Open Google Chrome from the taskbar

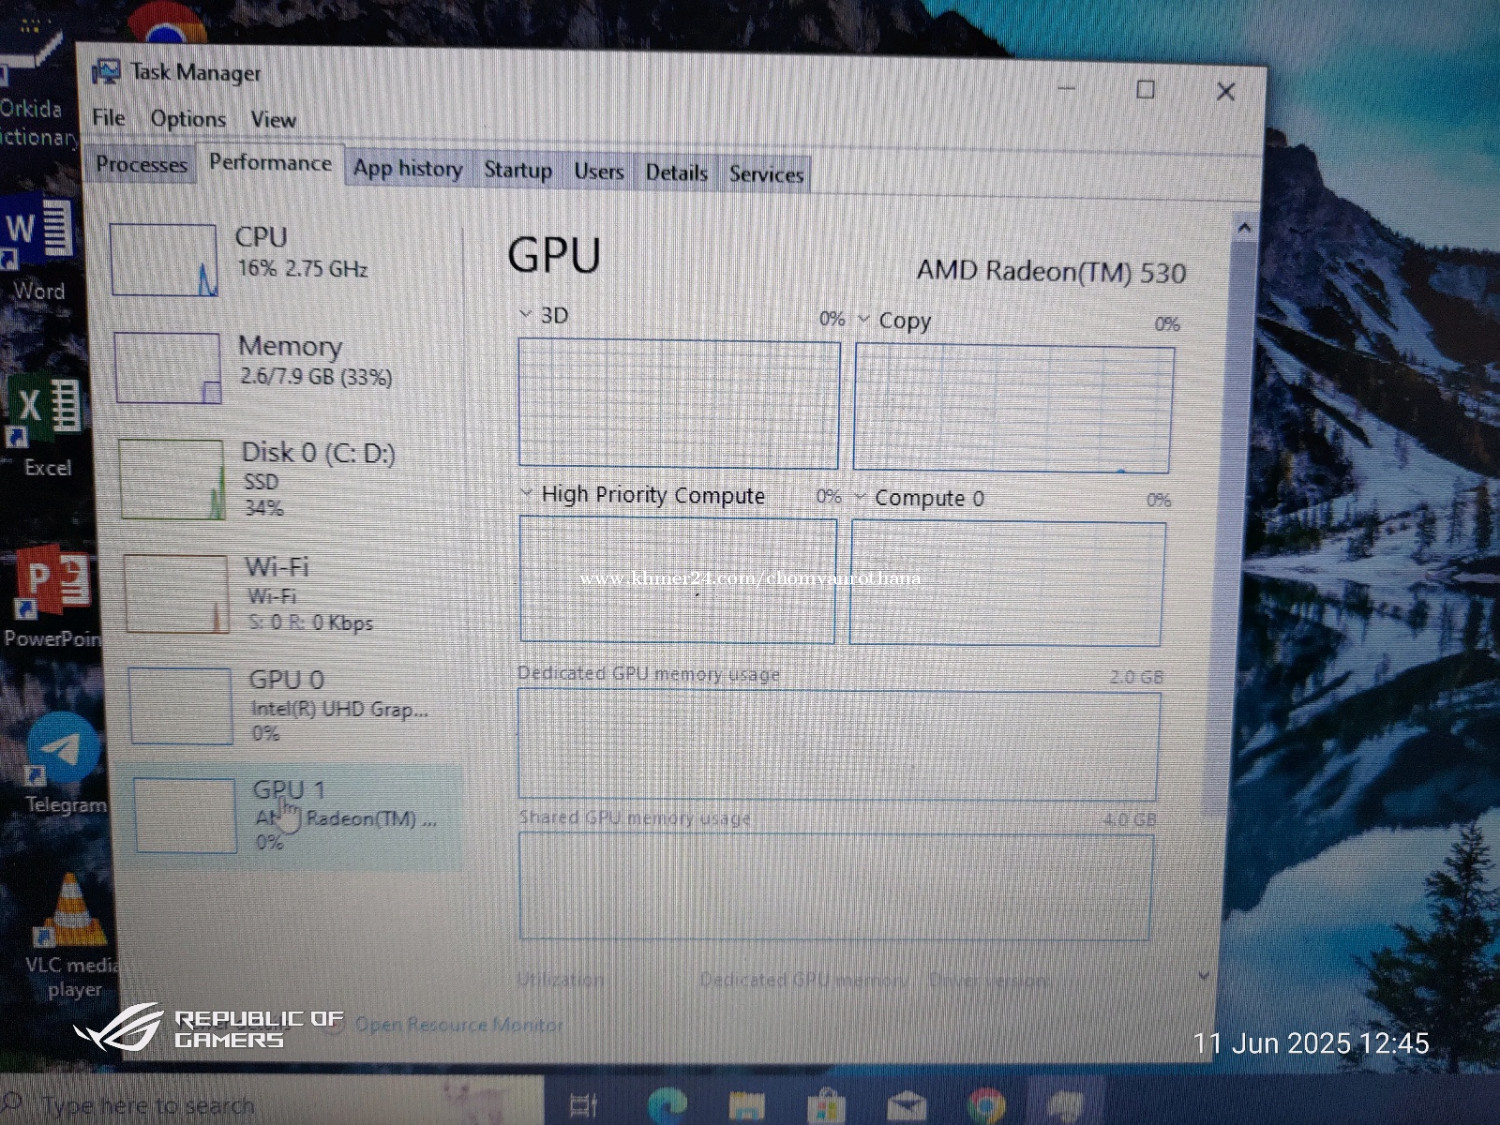coord(986,1106)
